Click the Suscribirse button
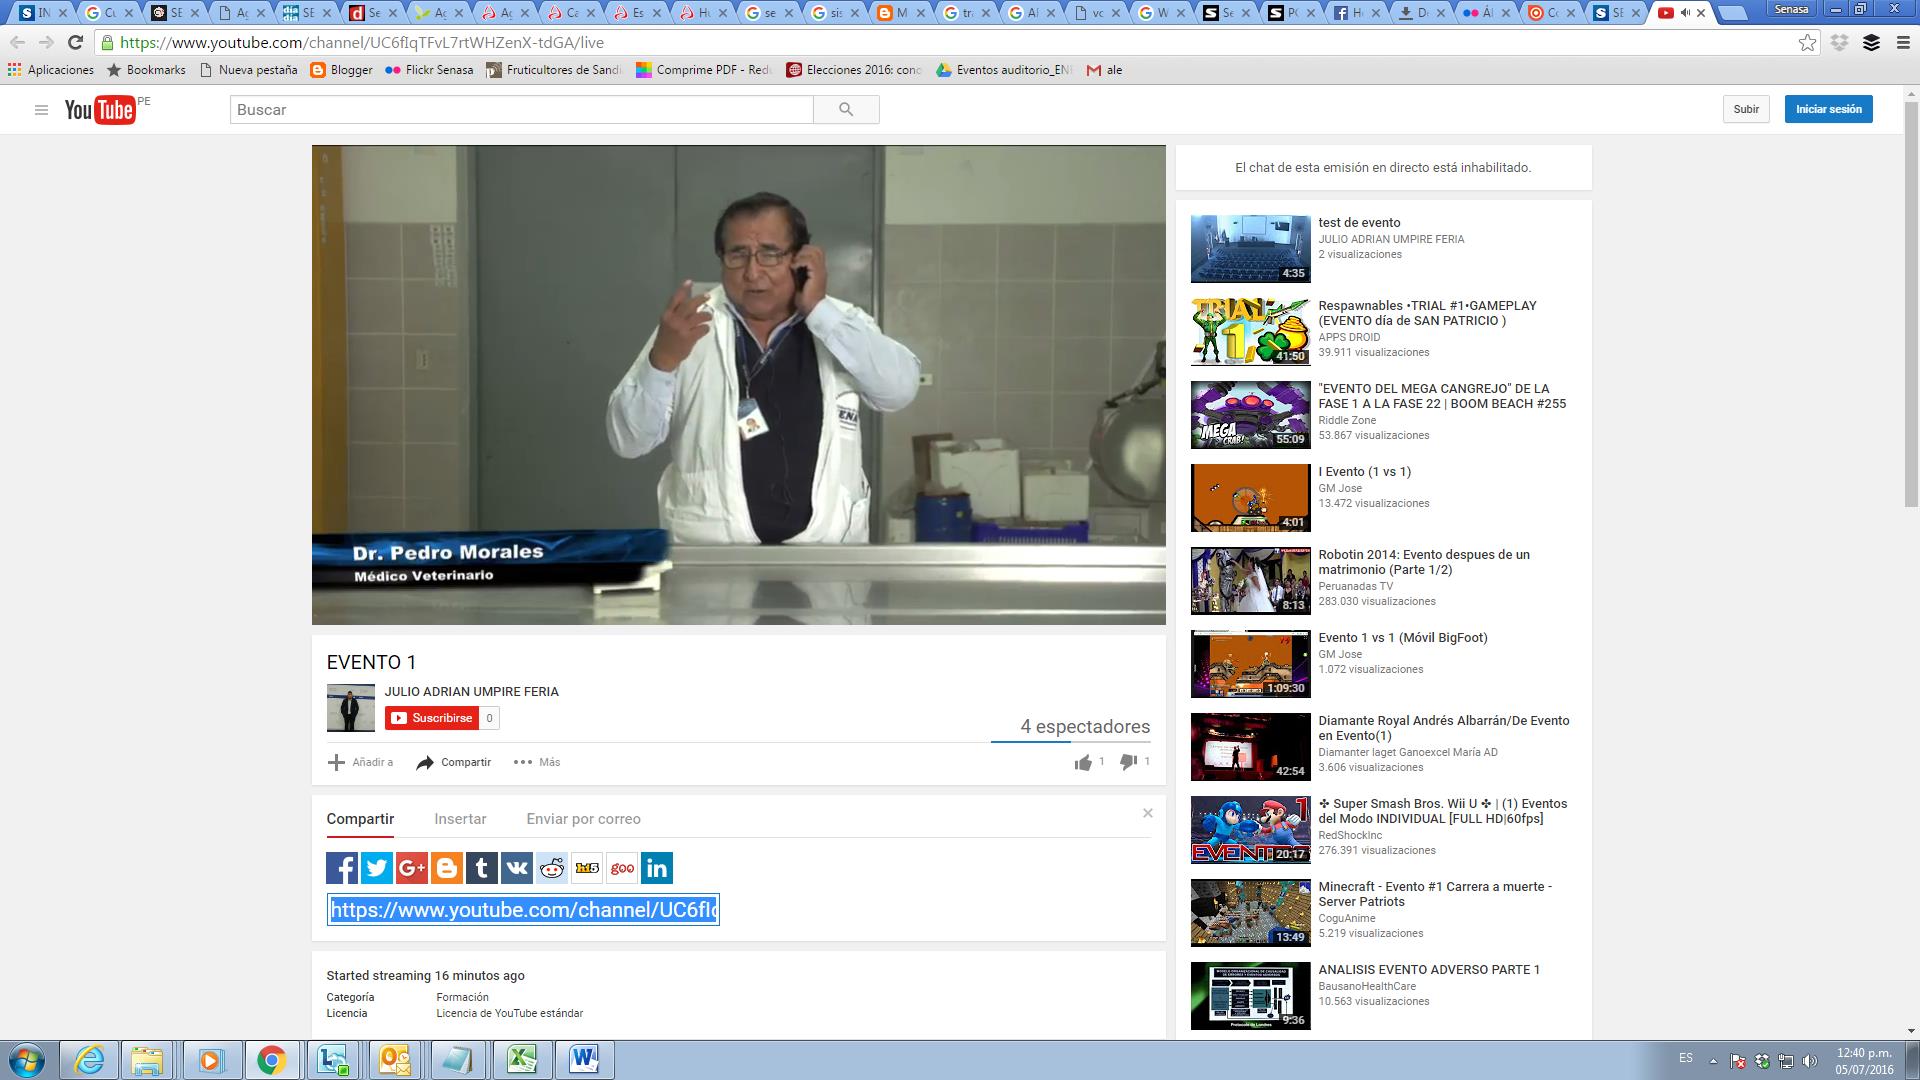The height and width of the screenshot is (1080, 1920). (x=431, y=718)
